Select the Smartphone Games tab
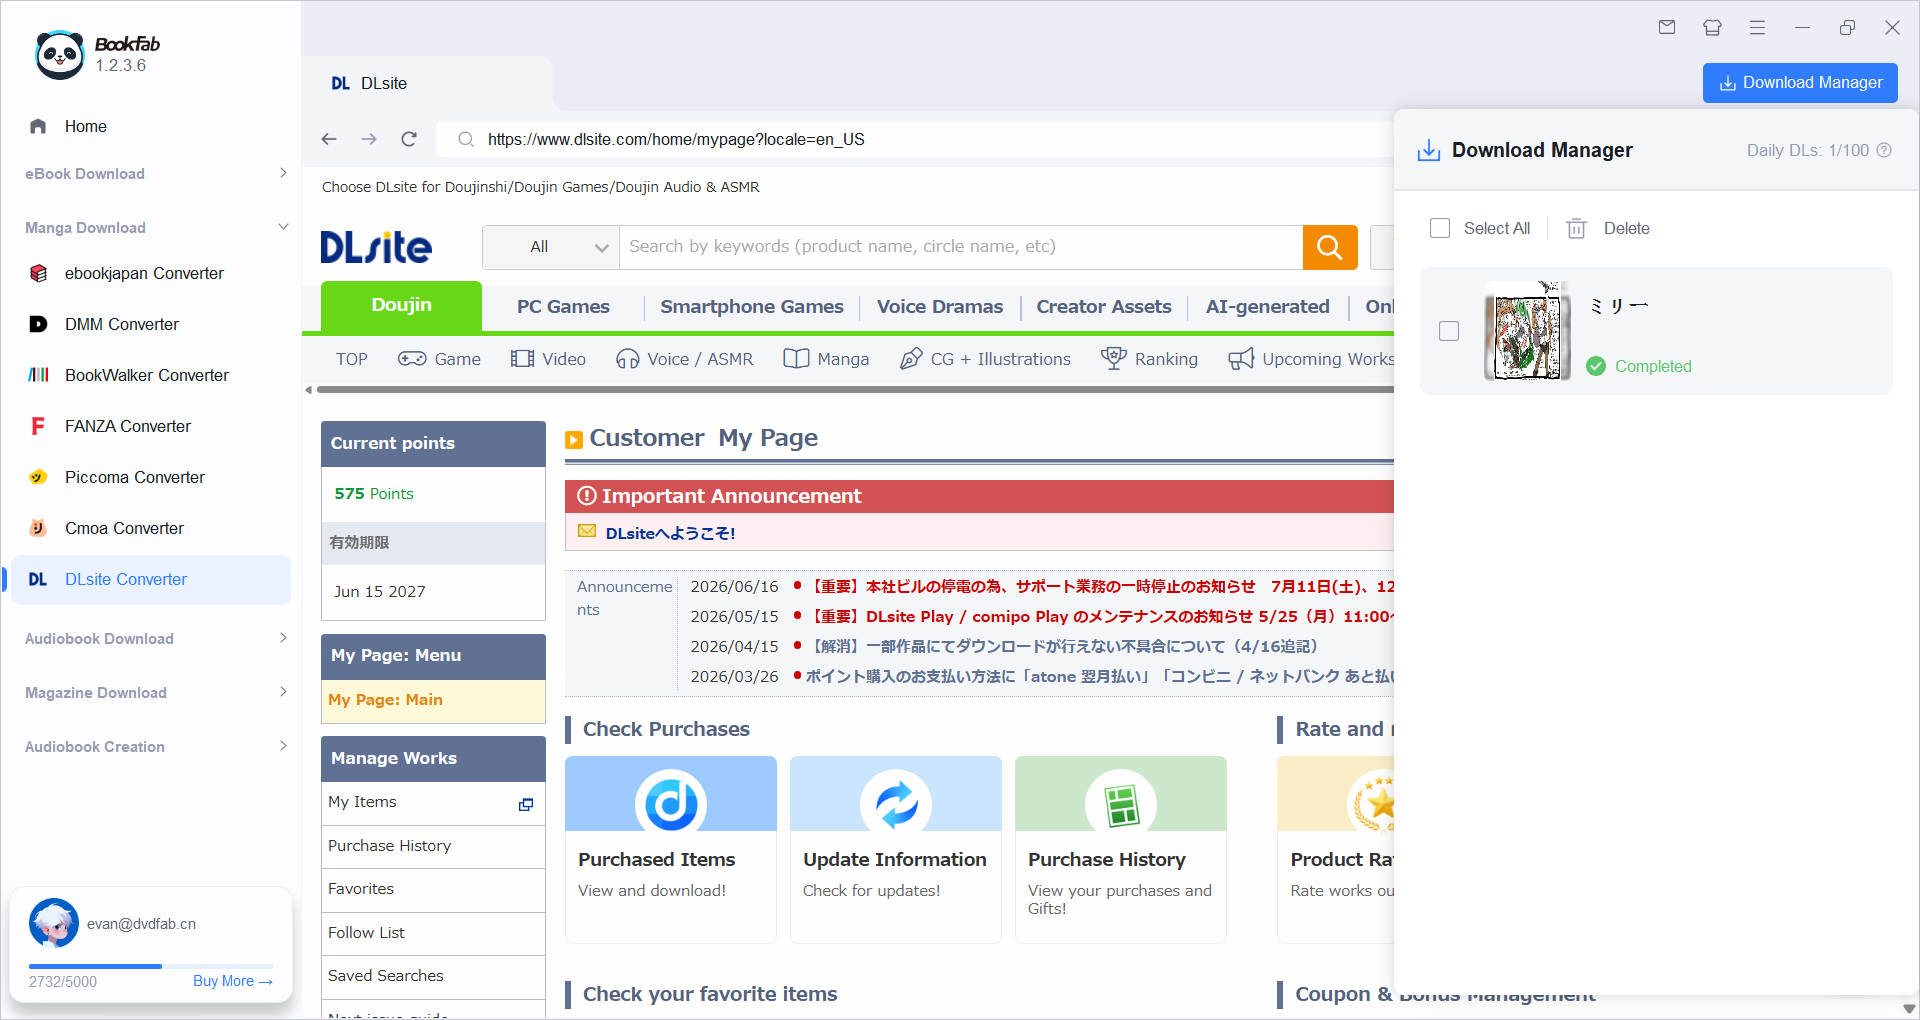The width and height of the screenshot is (1920, 1020). tap(752, 307)
